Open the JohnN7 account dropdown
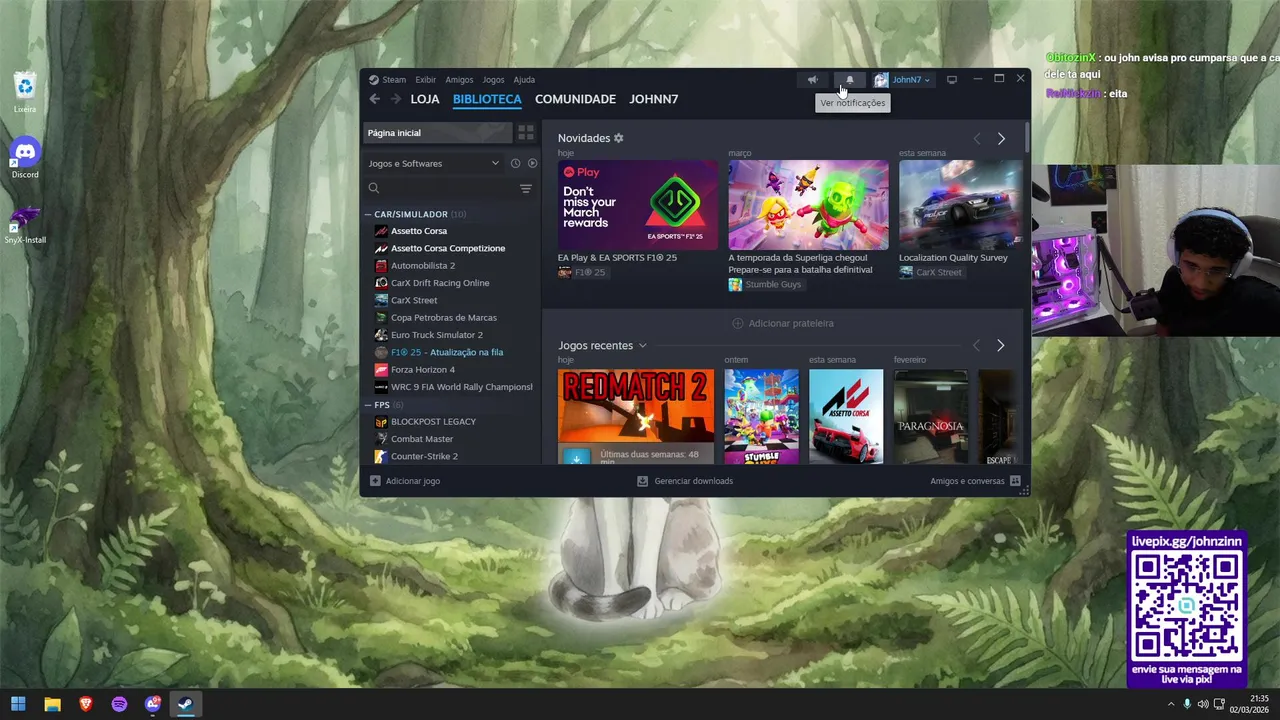The height and width of the screenshot is (720, 1280). click(903, 80)
